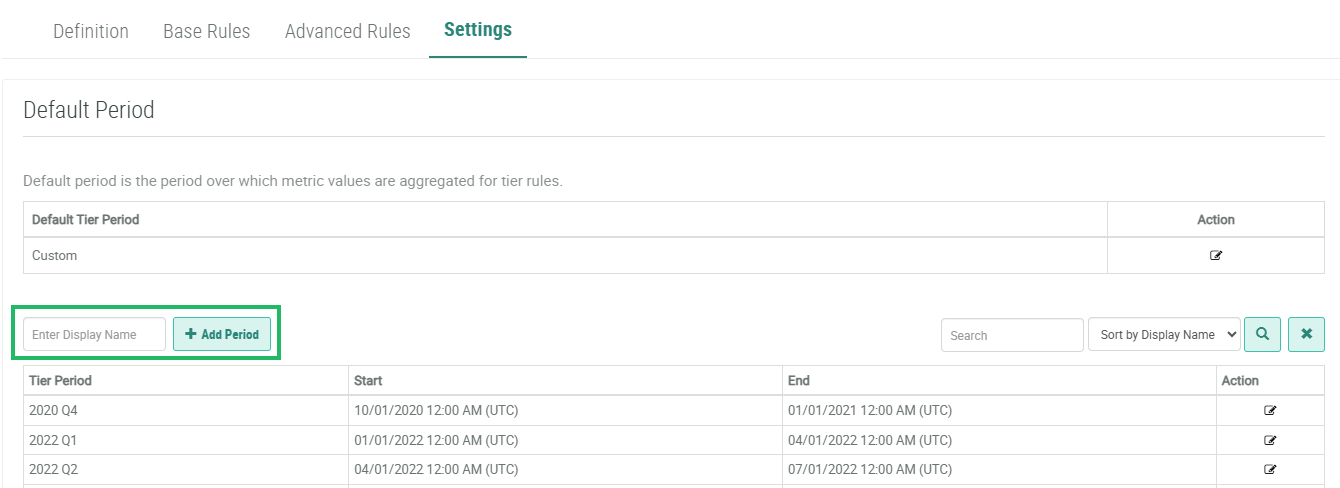1340x488 pixels.
Task: Select the 2020 Q4 row name
Action: [x=53, y=410]
